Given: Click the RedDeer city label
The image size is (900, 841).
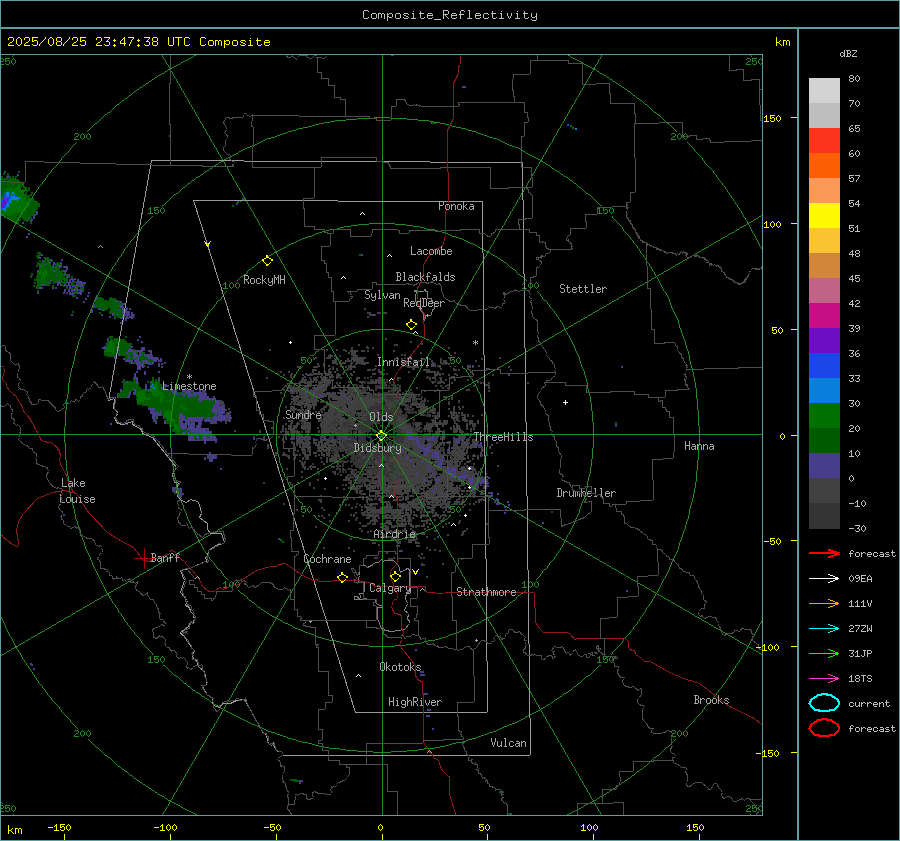Looking at the screenshot, I should coord(424,303).
